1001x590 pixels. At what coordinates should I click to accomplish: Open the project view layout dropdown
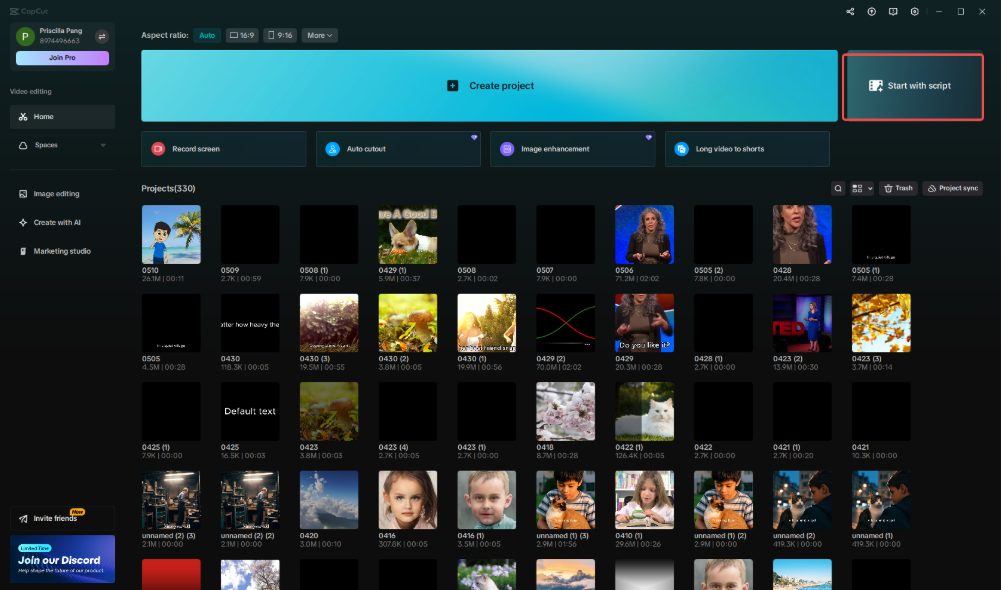pos(861,188)
